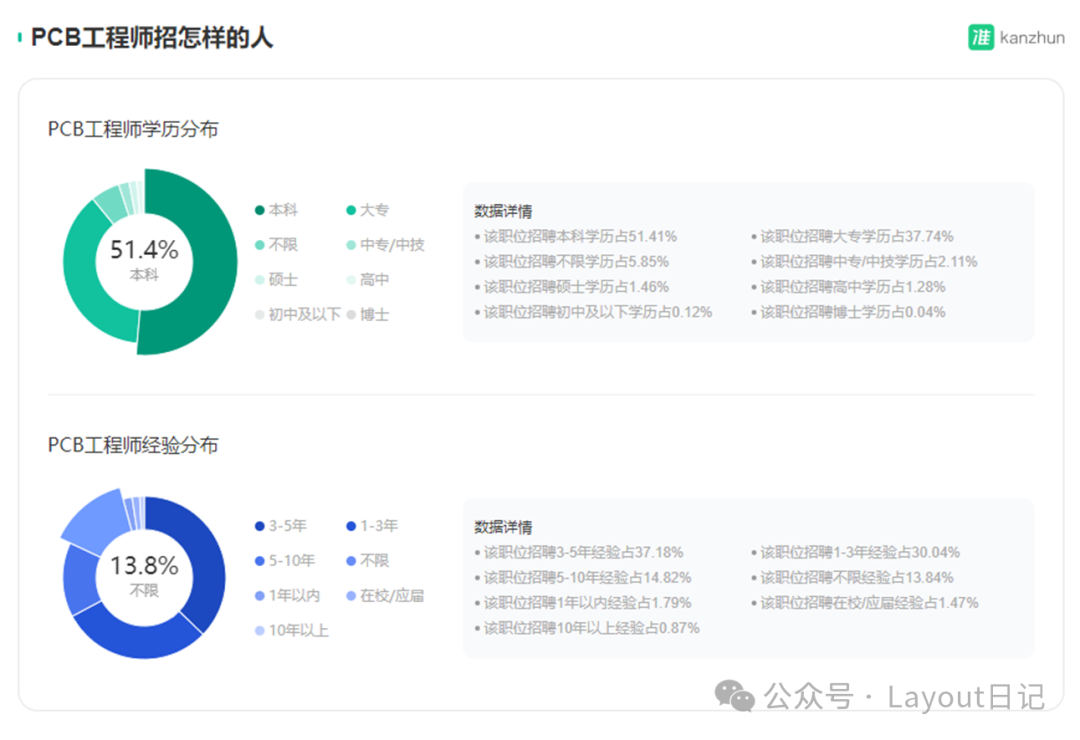
Task: Toggle the 1年以内 legend item in experience chart
Action: 278,596
